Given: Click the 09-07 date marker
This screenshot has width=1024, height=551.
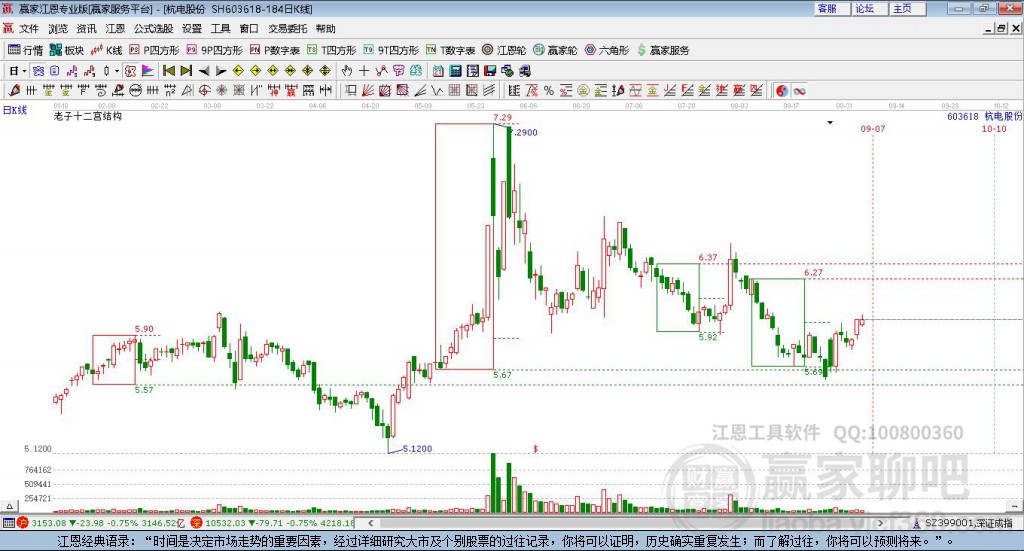Looking at the screenshot, I should [872, 129].
